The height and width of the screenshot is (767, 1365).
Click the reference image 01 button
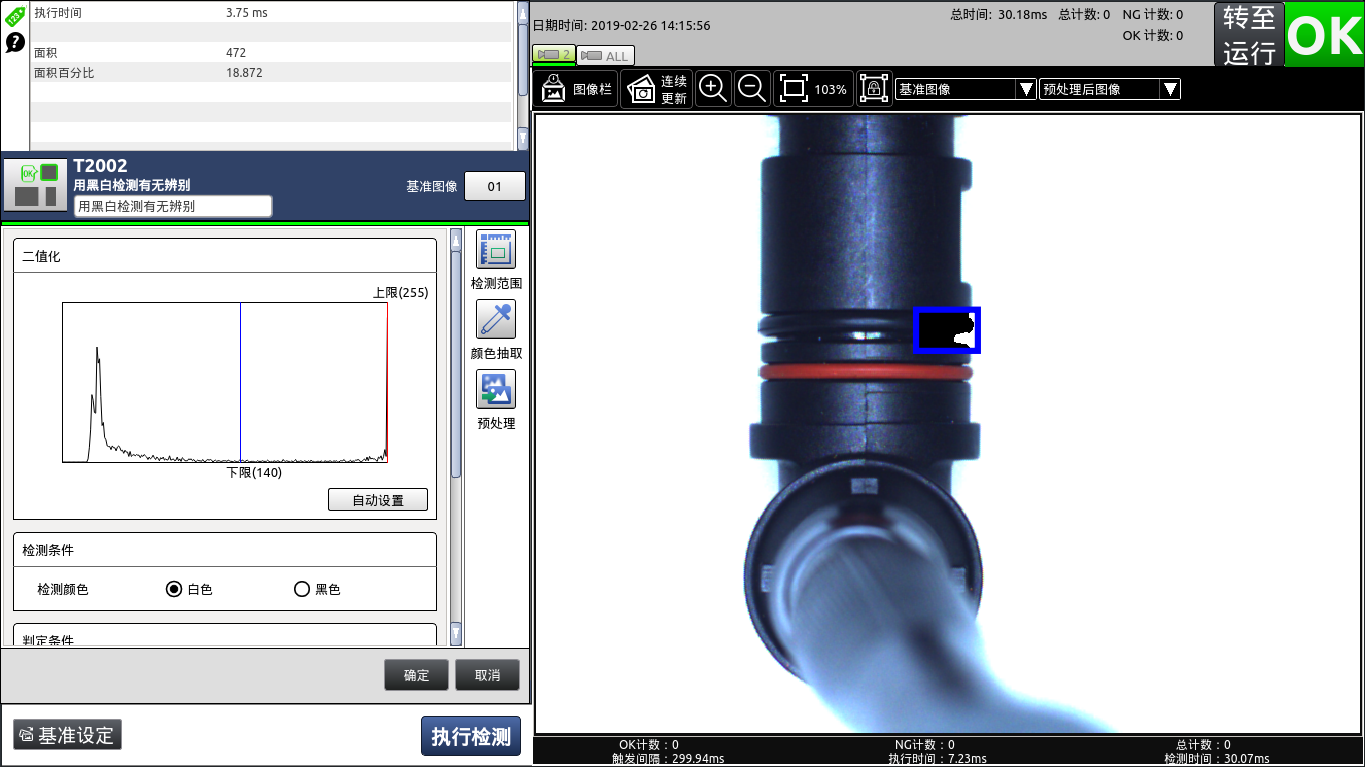point(495,186)
